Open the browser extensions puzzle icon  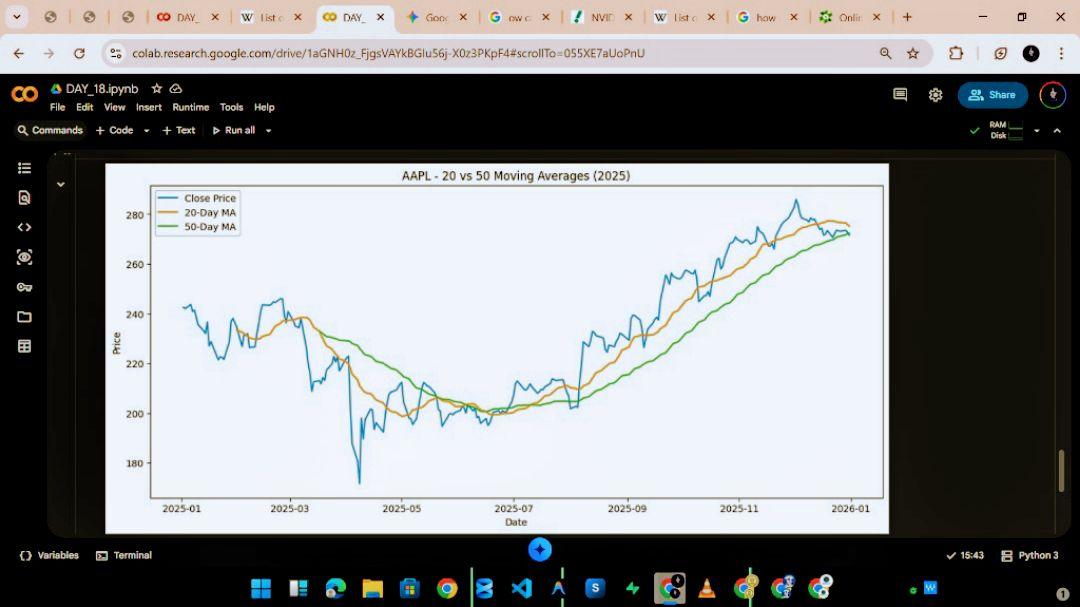(955, 53)
